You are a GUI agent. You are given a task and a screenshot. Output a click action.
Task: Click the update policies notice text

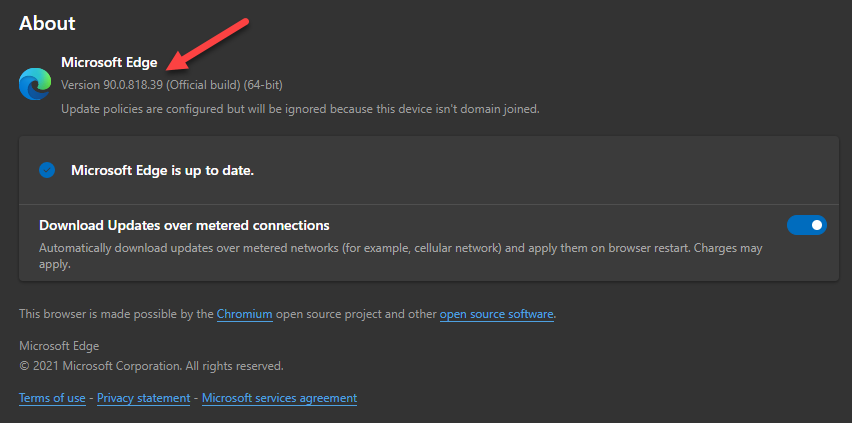point(300,109)
